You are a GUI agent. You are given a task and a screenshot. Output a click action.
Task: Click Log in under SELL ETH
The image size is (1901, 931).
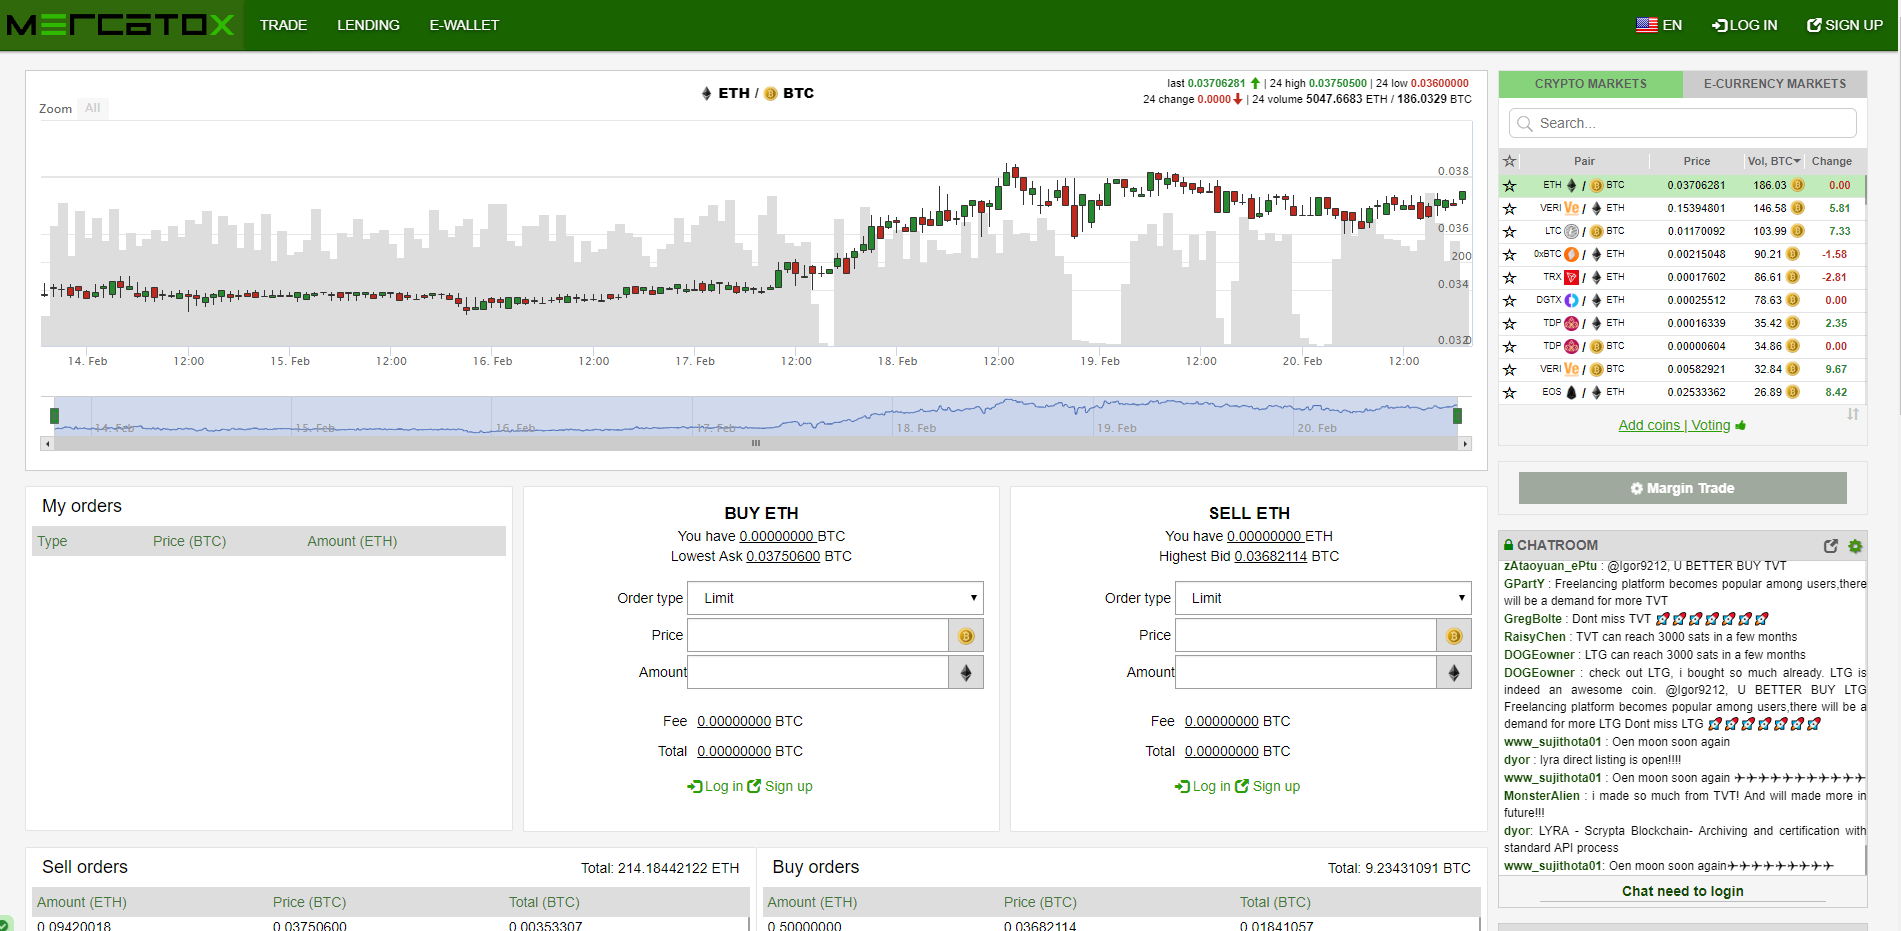1203,786
